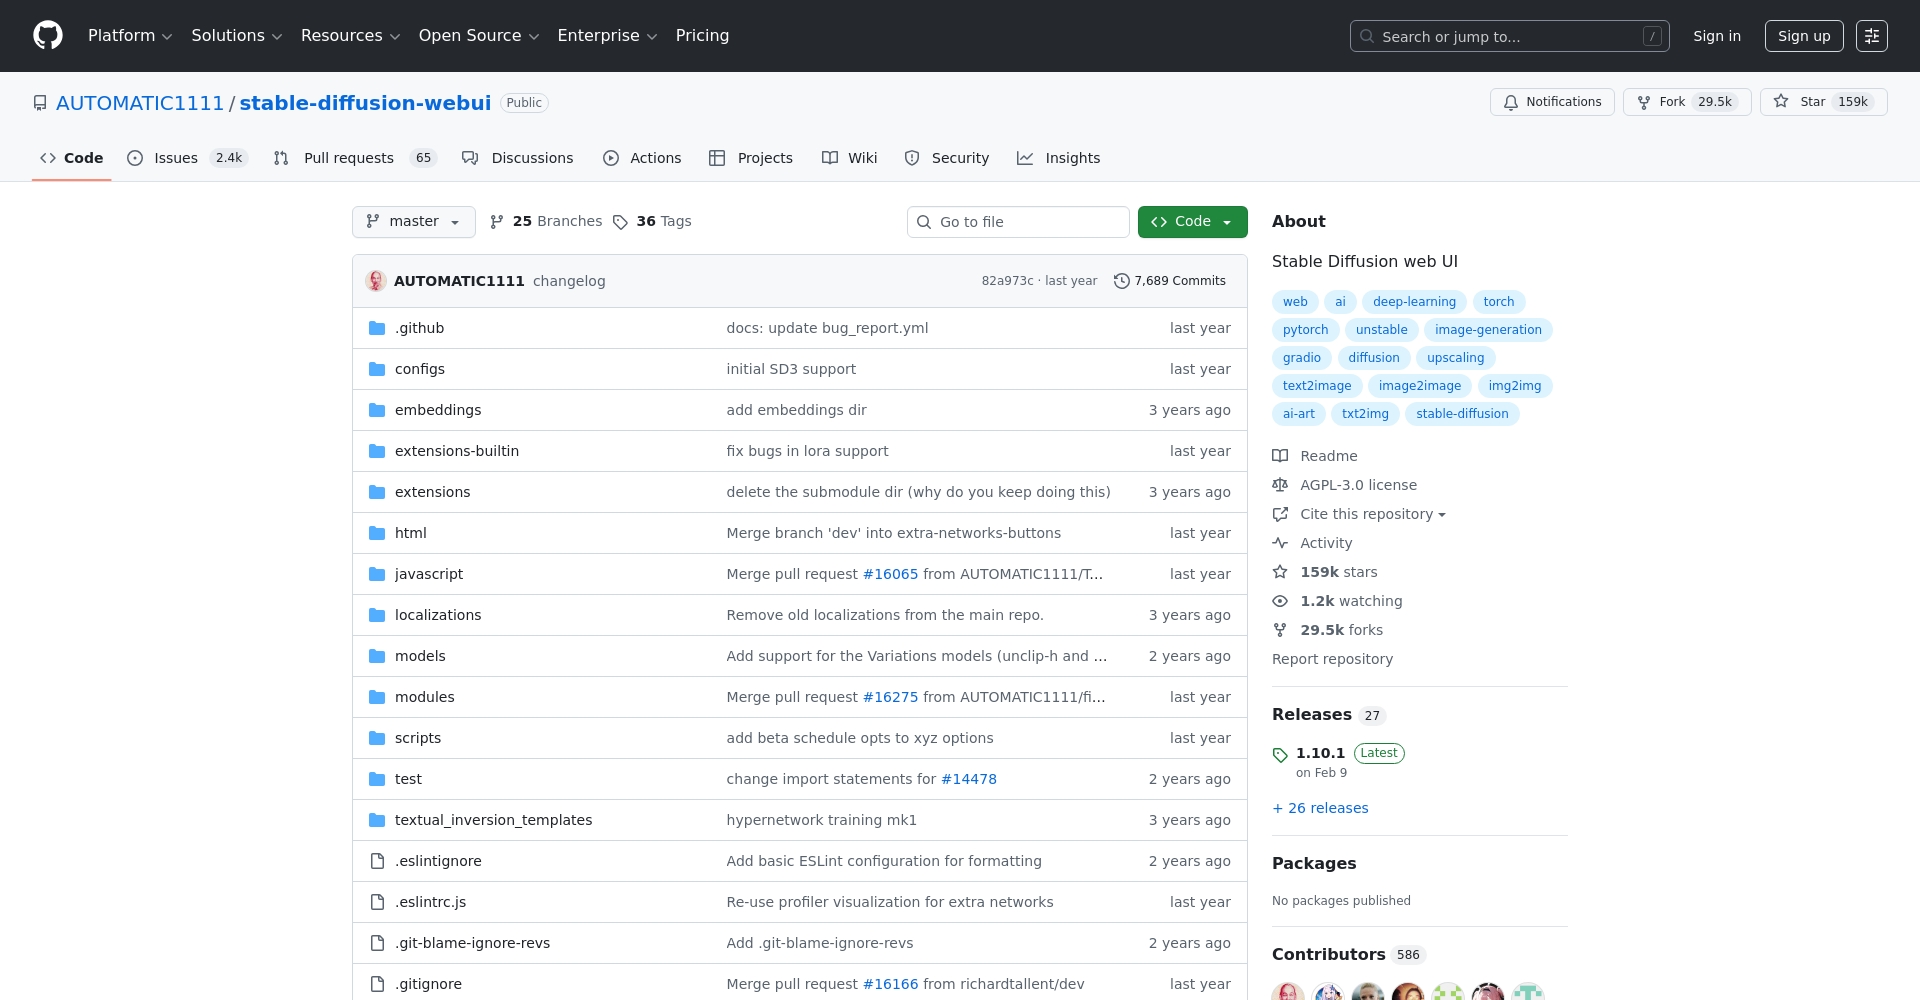This screenshot has width=1920, height=1000.
Task: Open the Platform navigation menu
Action: click(130, 36)
